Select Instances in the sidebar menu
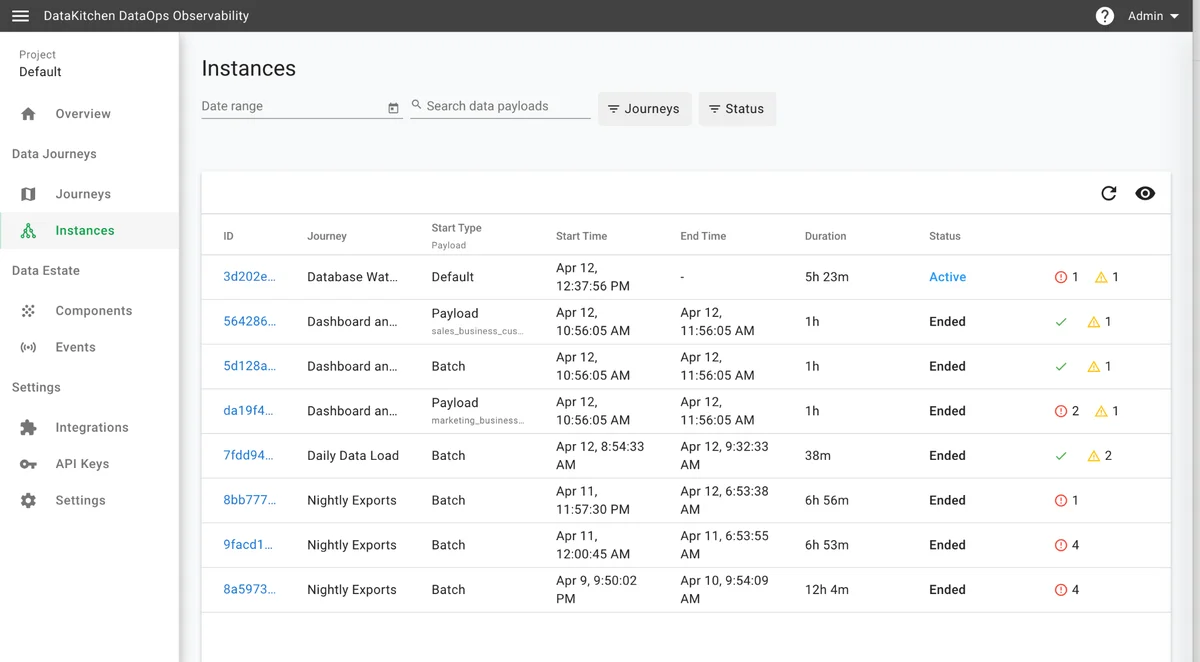The height and width of the screenshot is (662, 1200). point(85,228)
